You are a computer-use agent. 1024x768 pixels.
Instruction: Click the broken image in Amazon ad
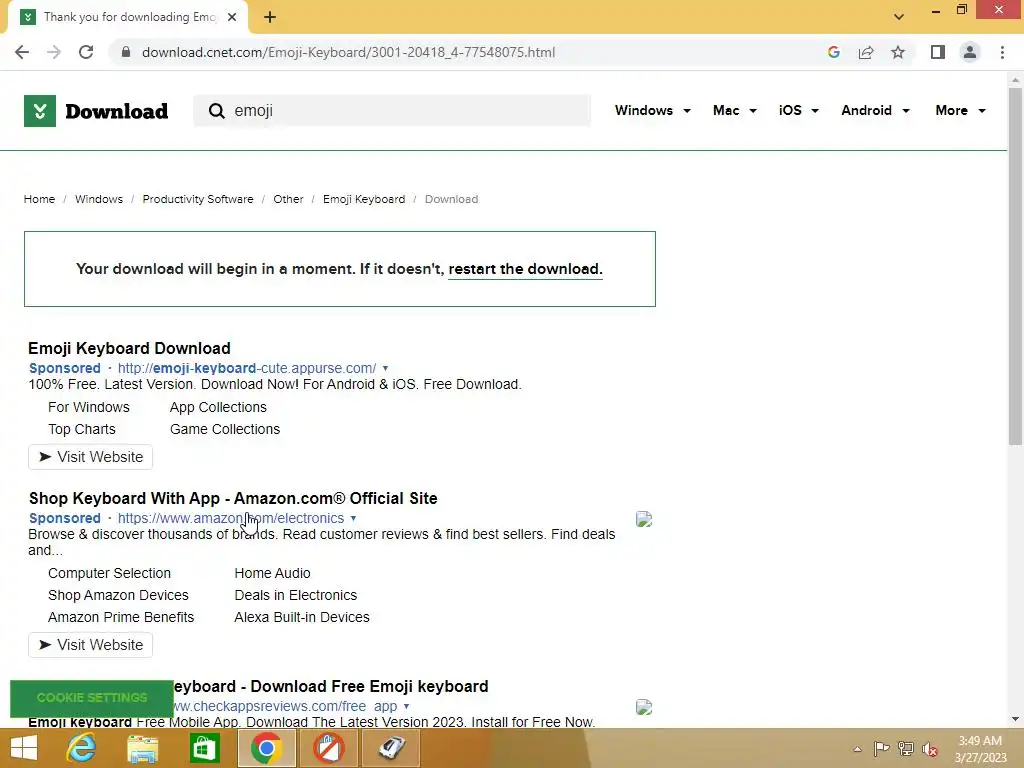click(644, 519)
